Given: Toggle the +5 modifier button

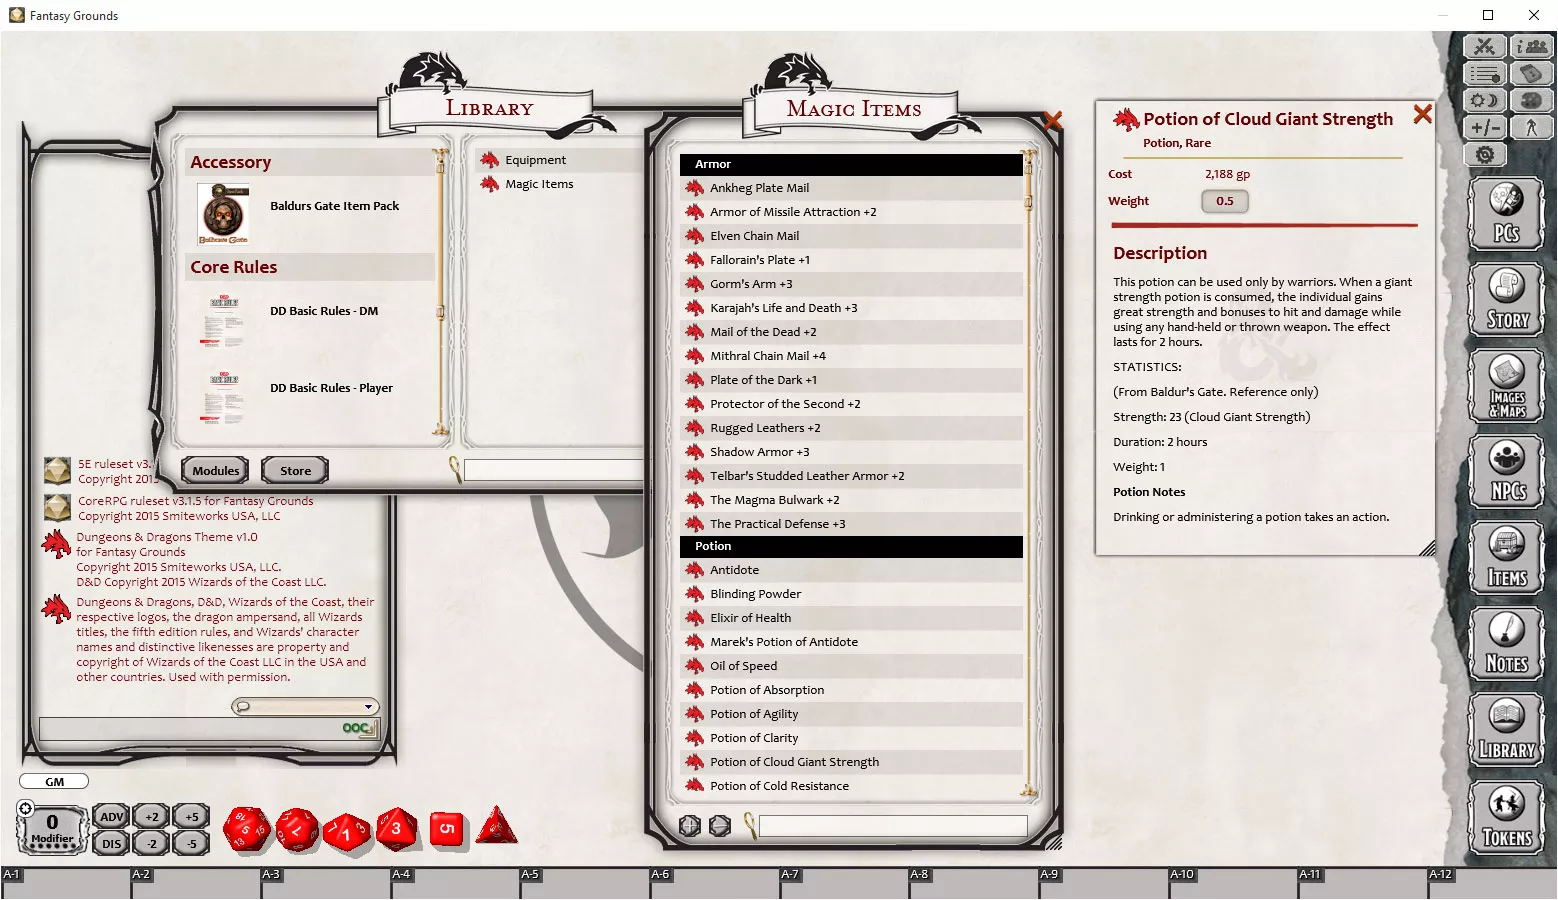Looking at the screenshot, I should (x=191, y=817).
